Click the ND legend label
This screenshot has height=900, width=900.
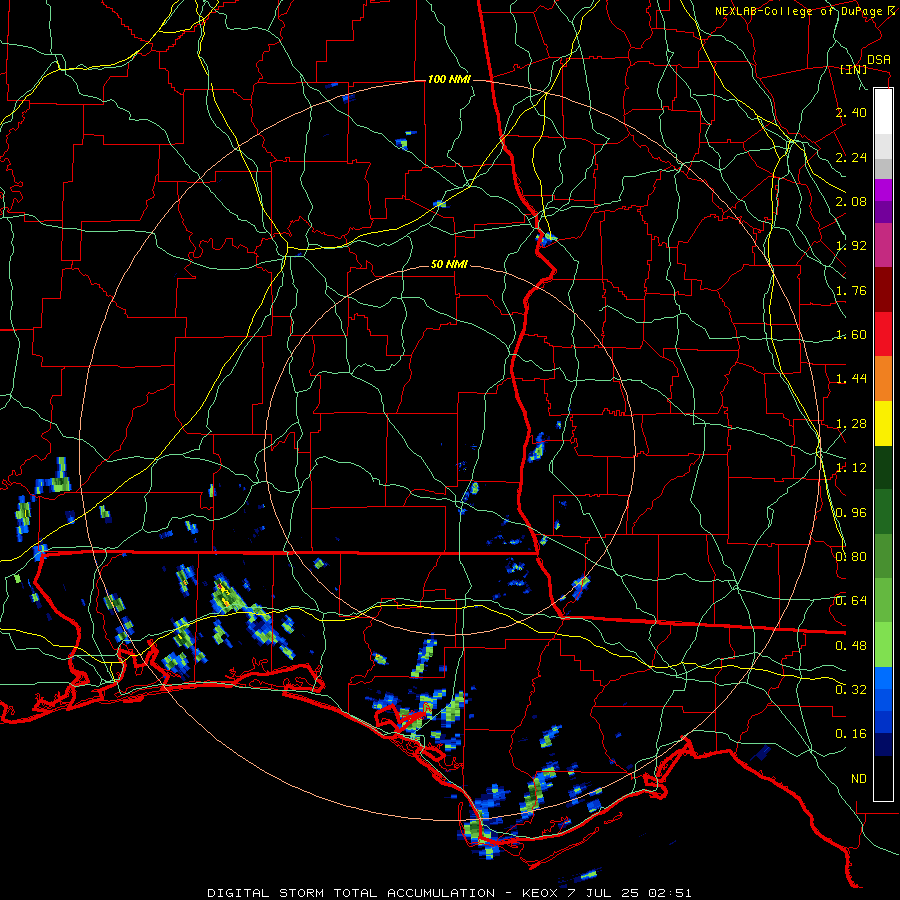point(859,779)
